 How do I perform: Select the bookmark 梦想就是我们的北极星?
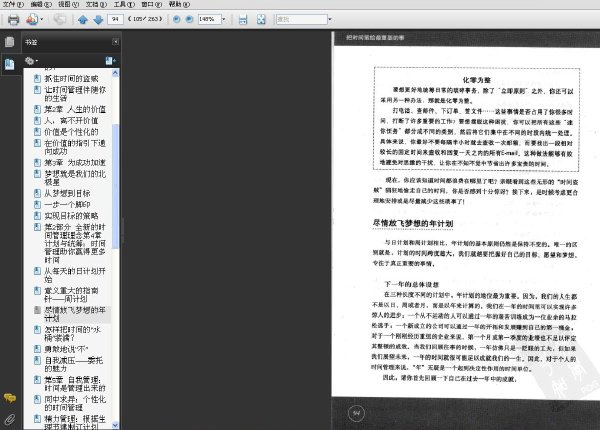click(x=75, y=178)
